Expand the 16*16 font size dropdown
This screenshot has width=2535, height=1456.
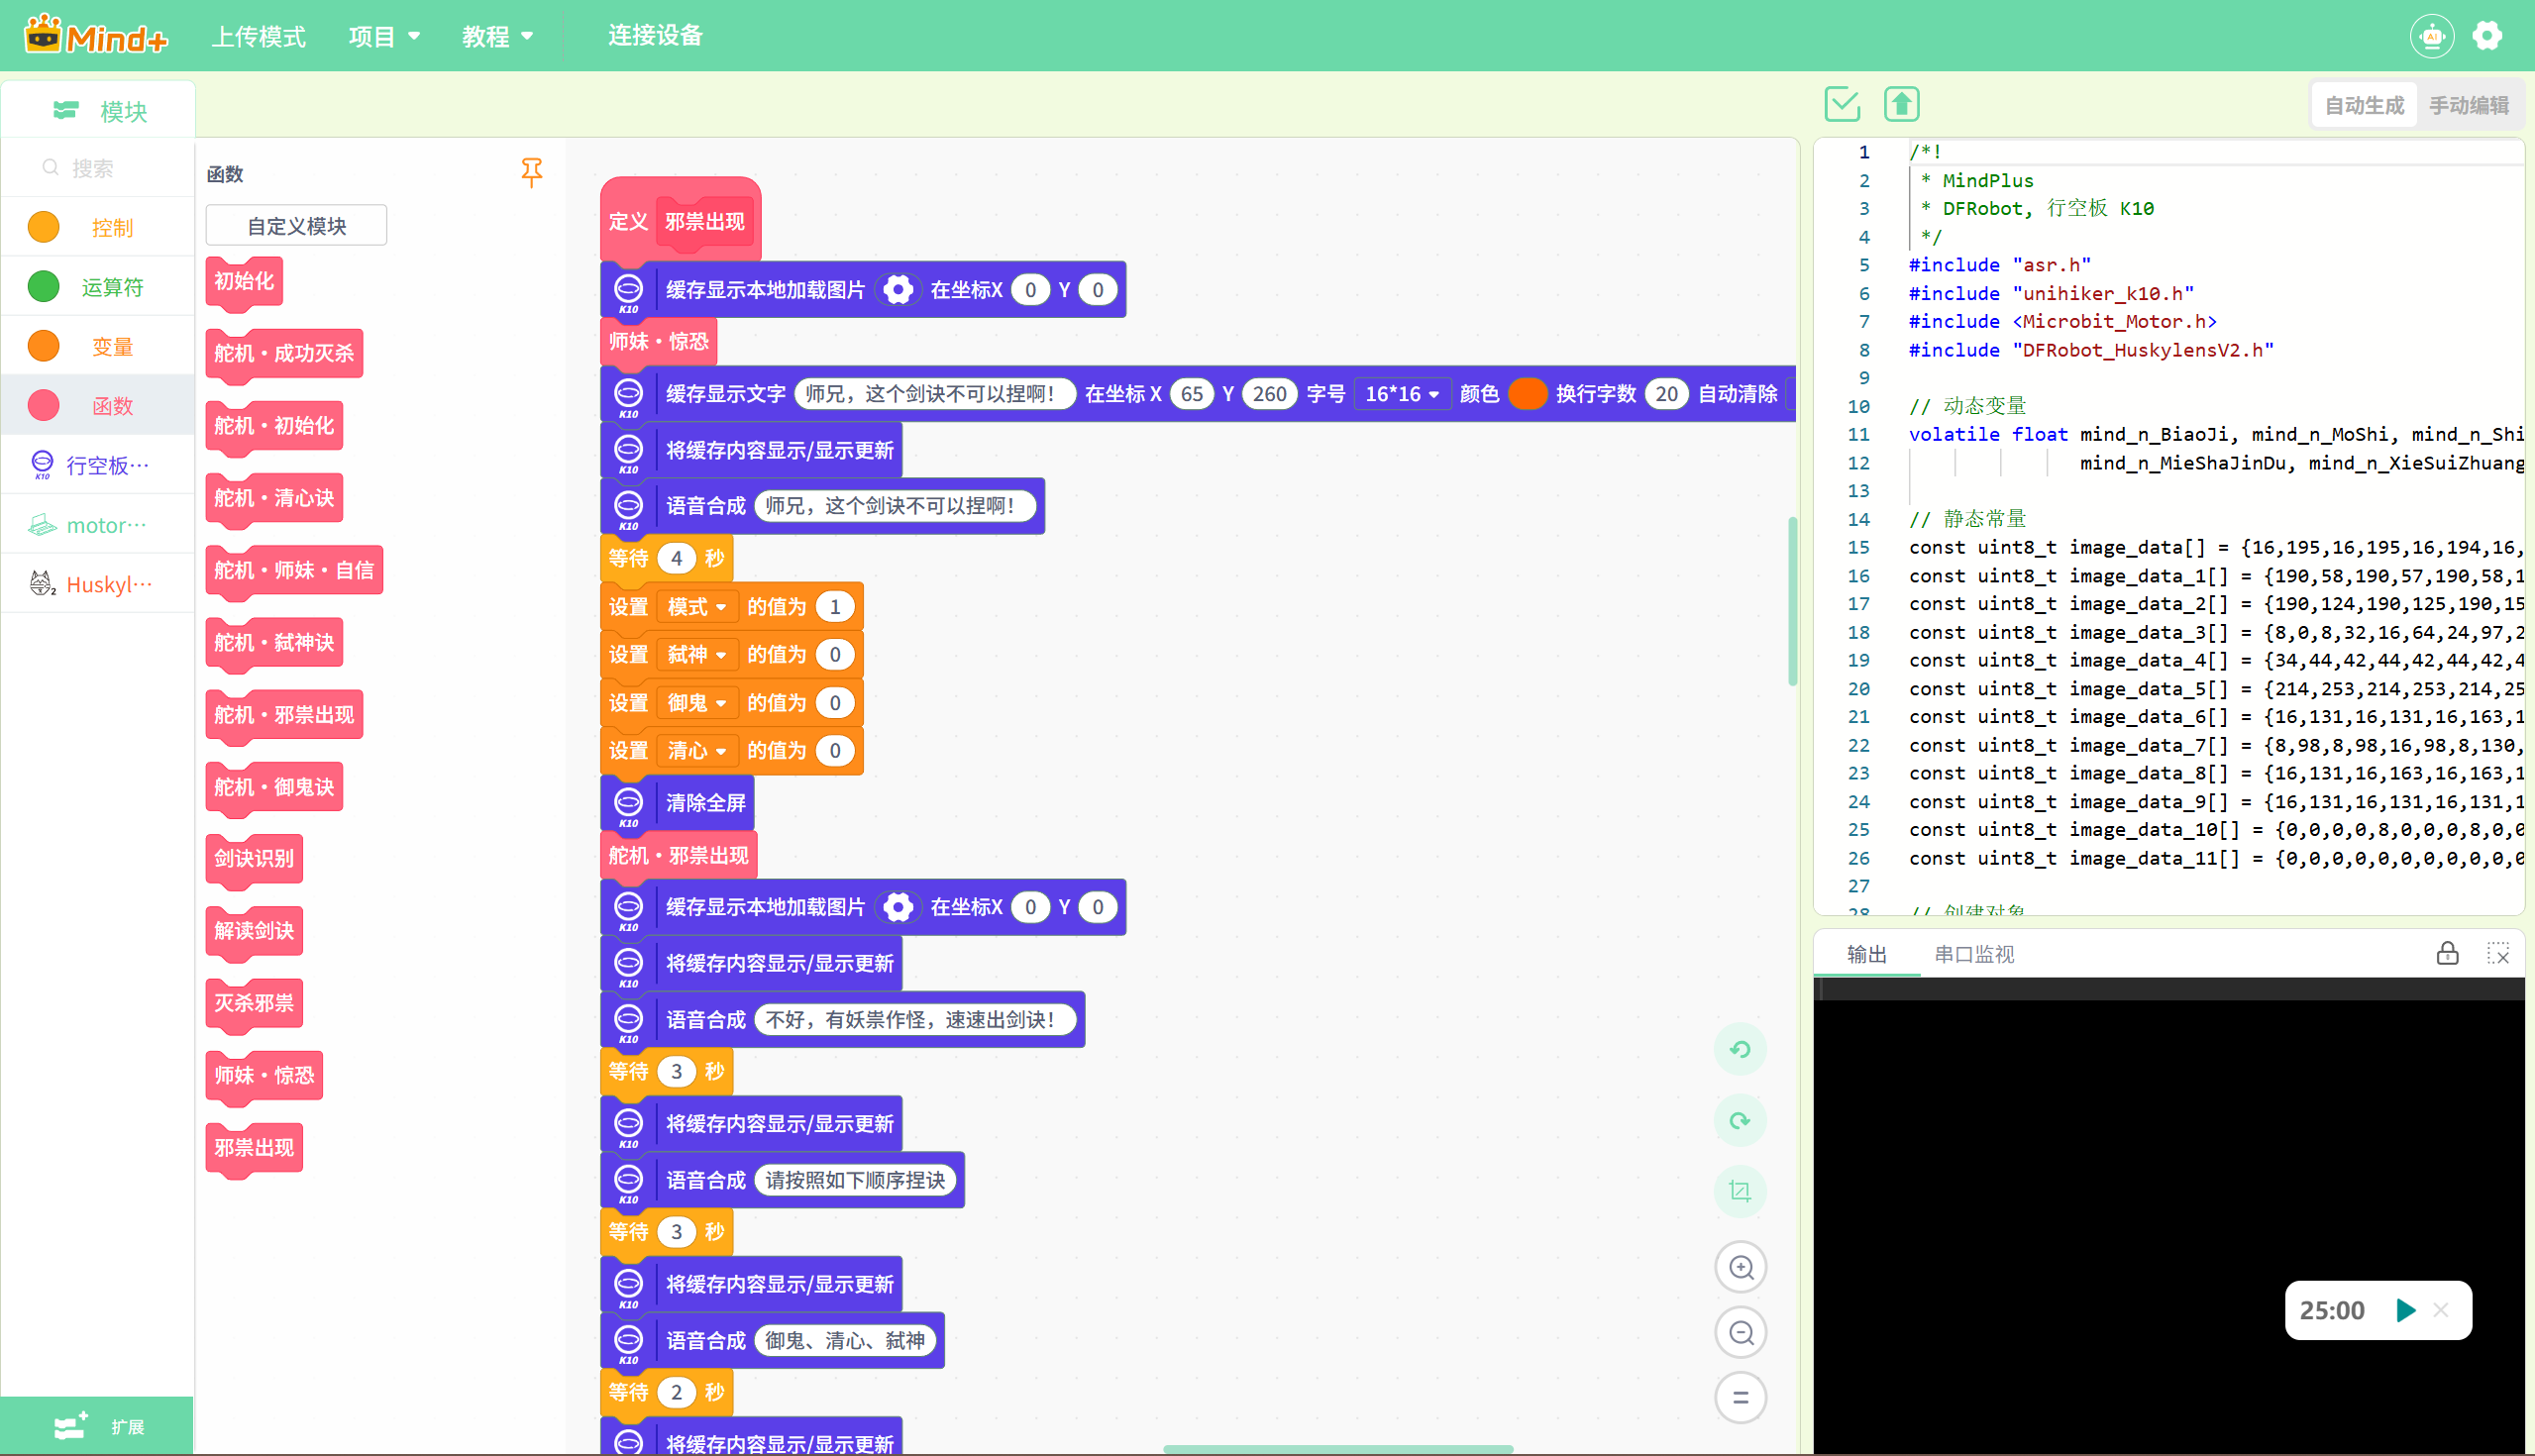[1401, 394]
